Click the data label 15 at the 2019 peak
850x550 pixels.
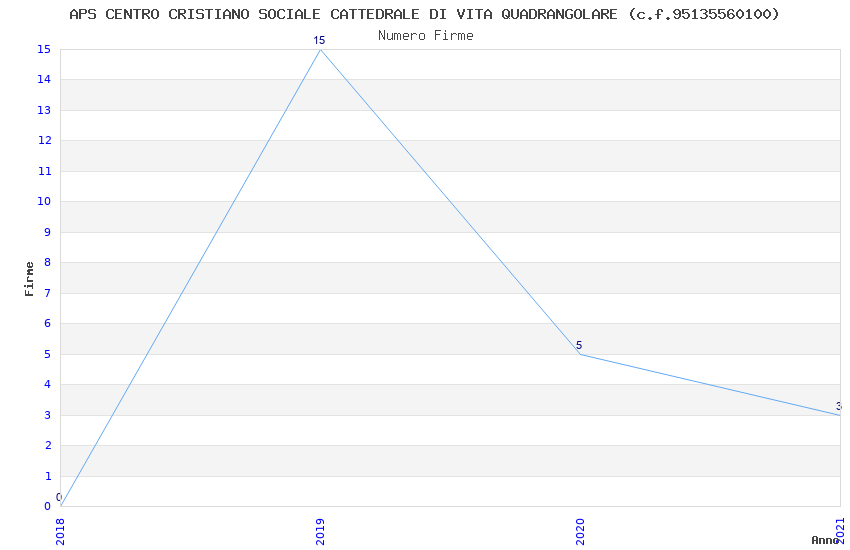click(319, 40)
